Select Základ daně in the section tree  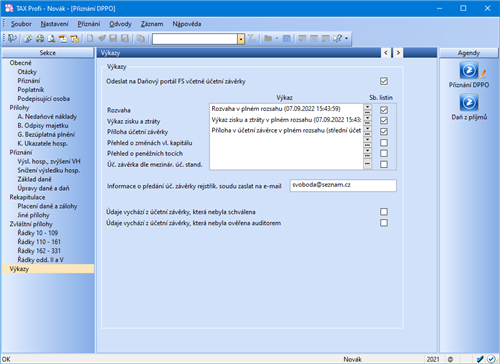click(34, 179)
